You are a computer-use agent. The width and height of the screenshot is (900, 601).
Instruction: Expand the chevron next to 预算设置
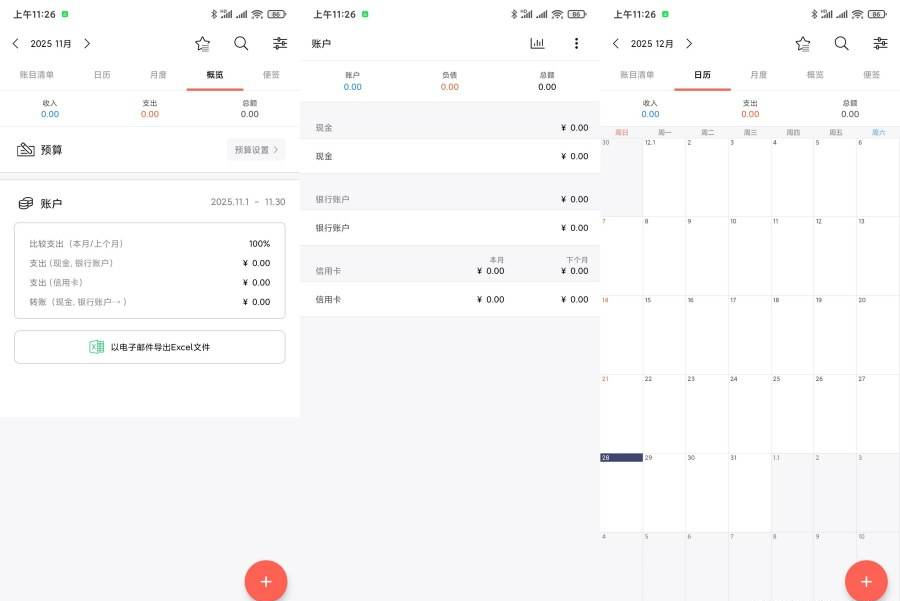[276, 149]
